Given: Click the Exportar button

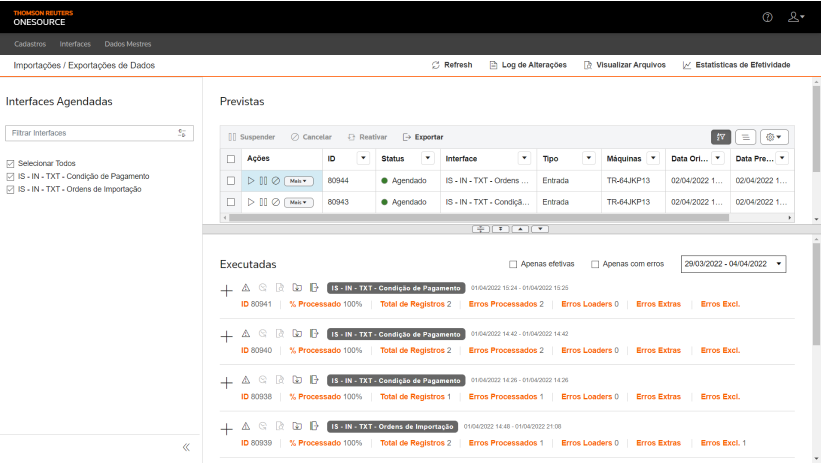Looking at the screenshot, I should (x=423, y=137).
